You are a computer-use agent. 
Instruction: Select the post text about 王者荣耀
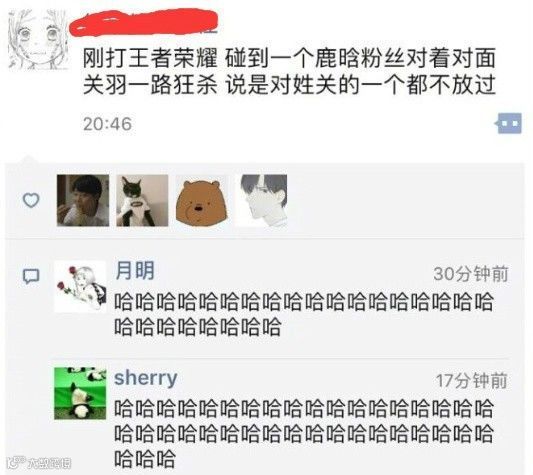coord(289,72)
